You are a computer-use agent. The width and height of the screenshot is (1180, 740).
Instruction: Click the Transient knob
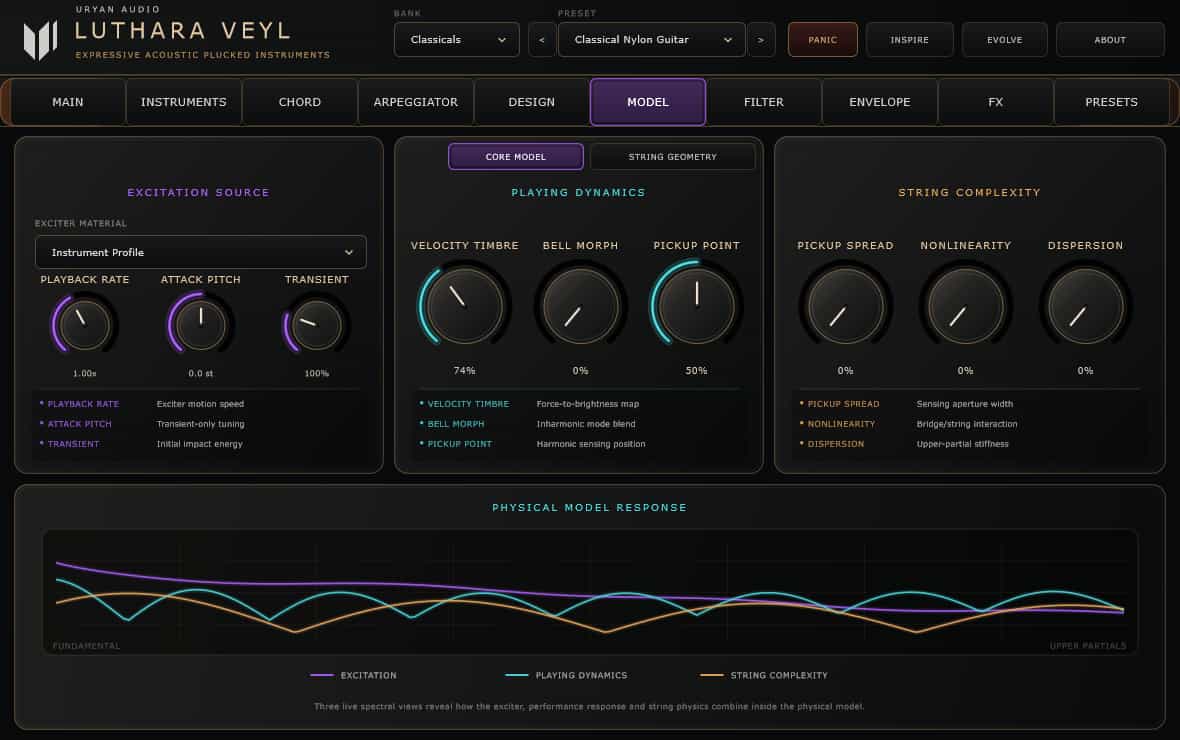tap(317, 325)
